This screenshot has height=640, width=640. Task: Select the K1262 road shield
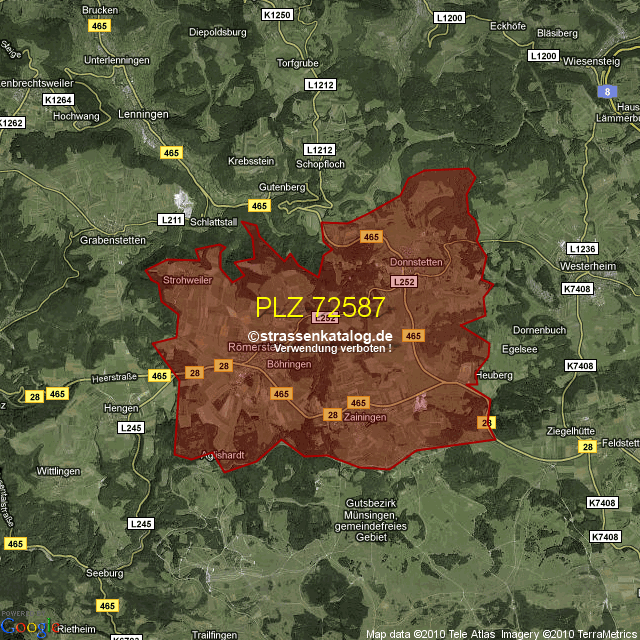(x=10, y=123)
